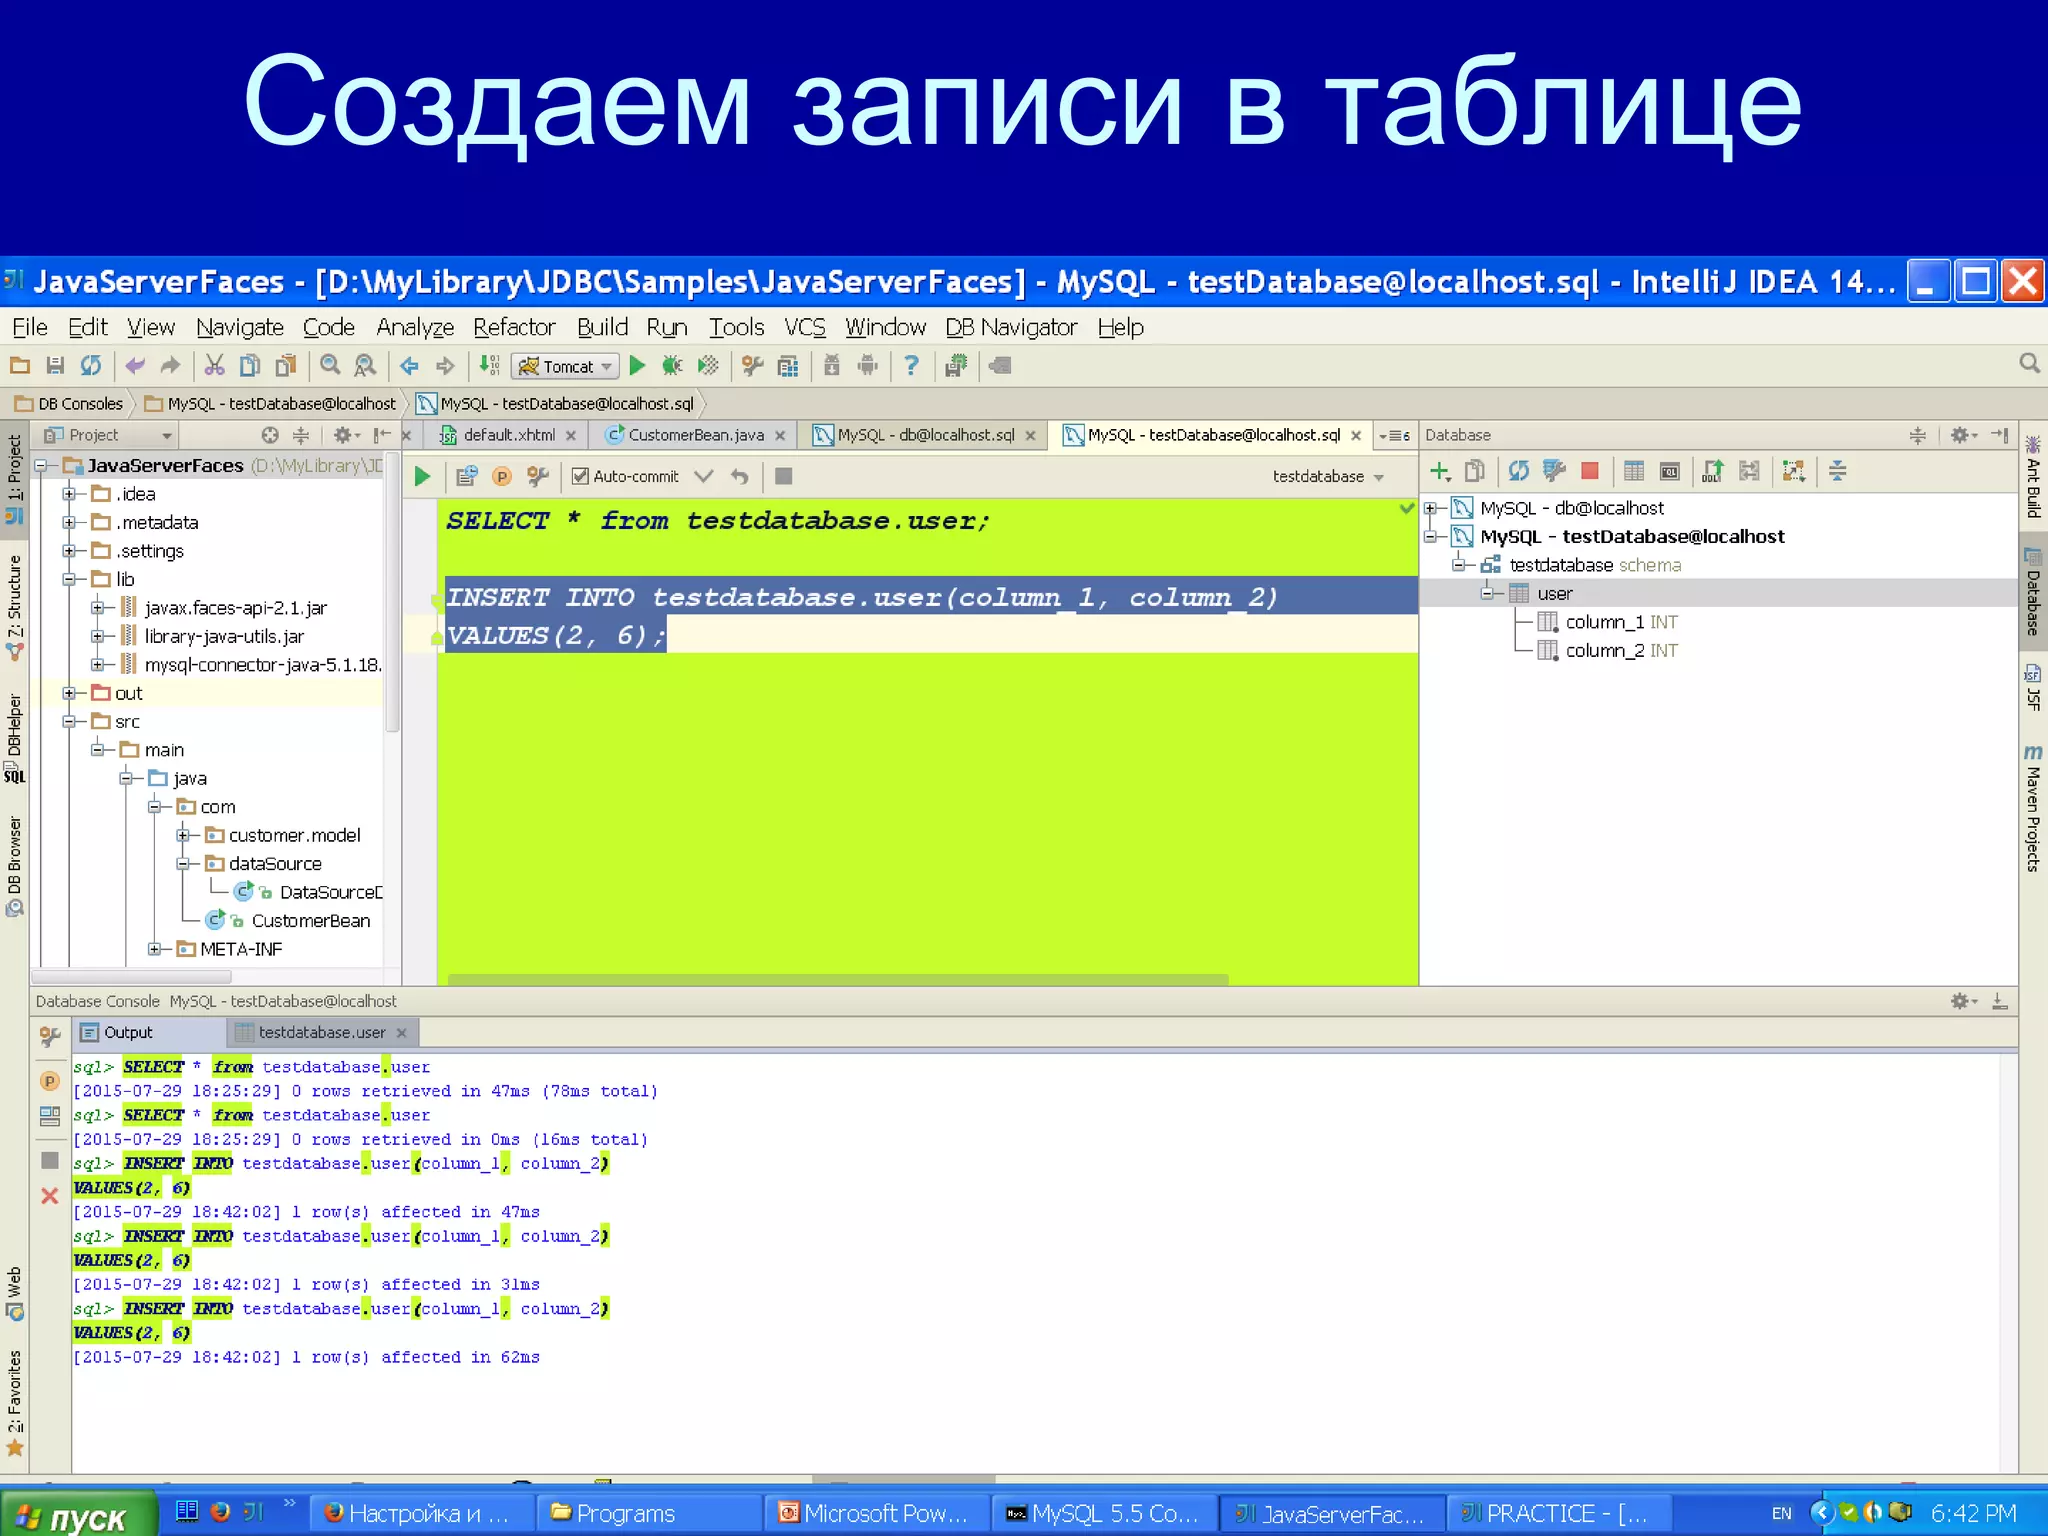Viewport: 2048px width, 1536px height.
Task: Click the Database panel settings gear
Action: (x=1961, y=435)
